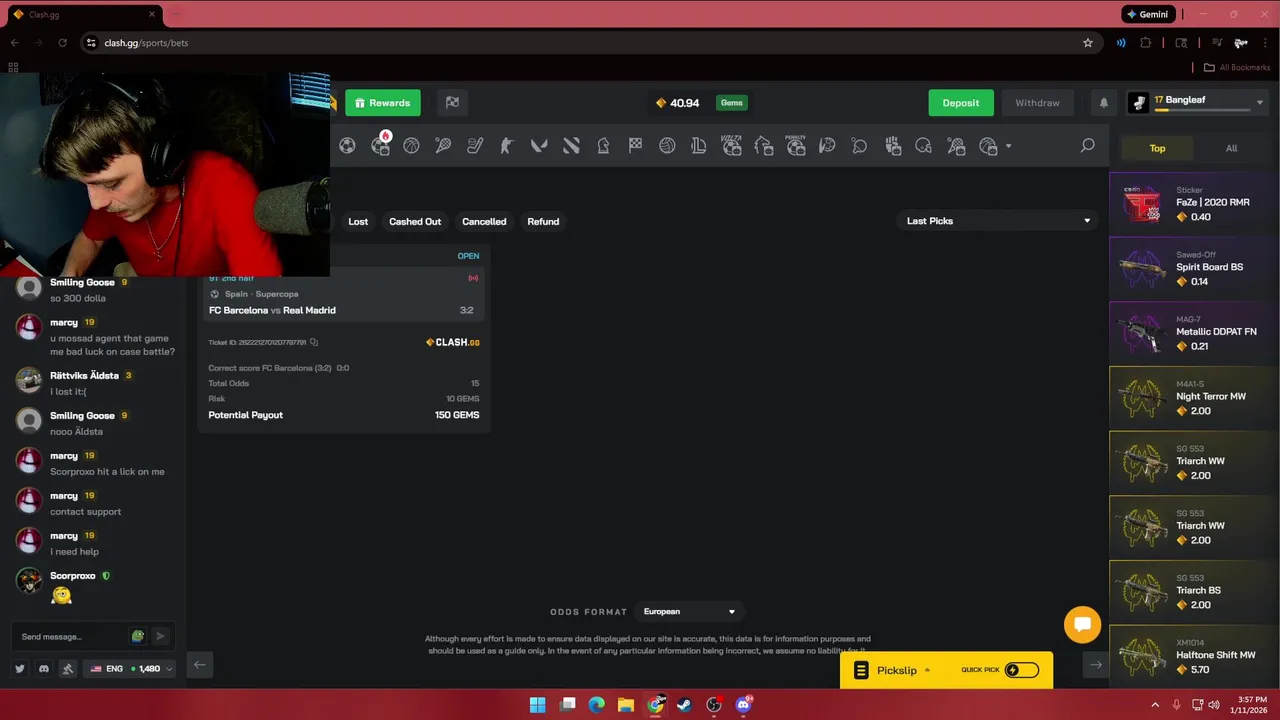Screen dimensions: 1280x720
Task: Open the League of Legends icon
Action: pyautogui.click(x=699, y=146)
